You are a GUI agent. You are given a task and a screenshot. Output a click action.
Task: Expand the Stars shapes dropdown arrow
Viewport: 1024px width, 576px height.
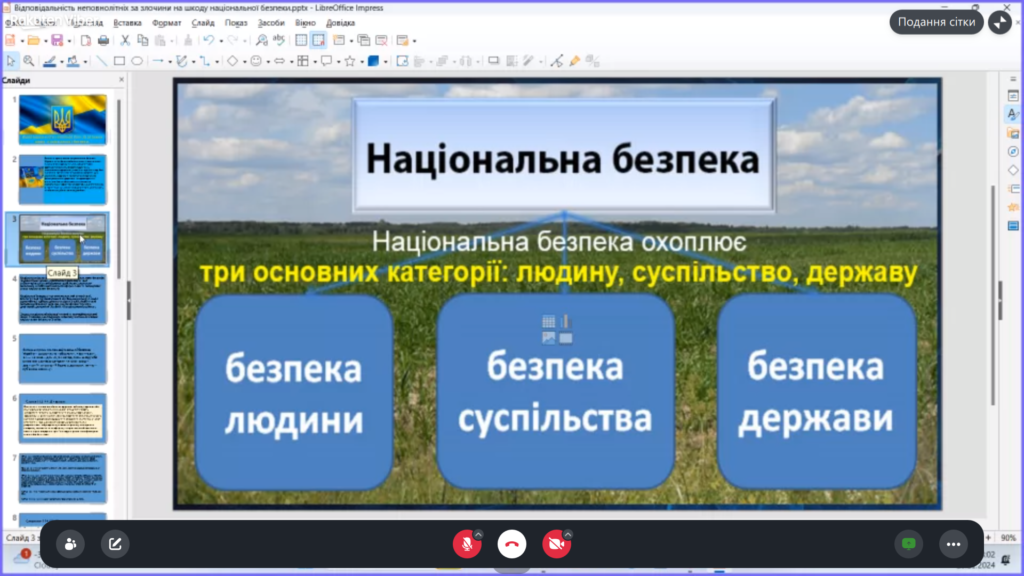(x=361, y=61)
